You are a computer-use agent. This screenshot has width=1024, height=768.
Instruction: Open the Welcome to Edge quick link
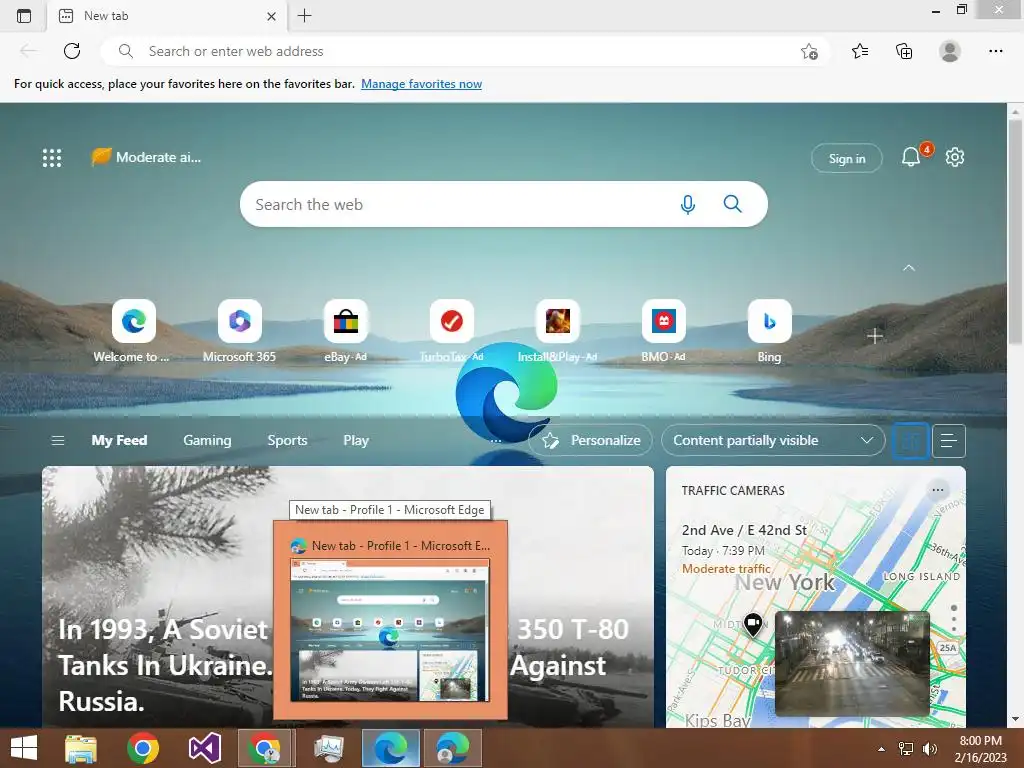coord(133,330)
